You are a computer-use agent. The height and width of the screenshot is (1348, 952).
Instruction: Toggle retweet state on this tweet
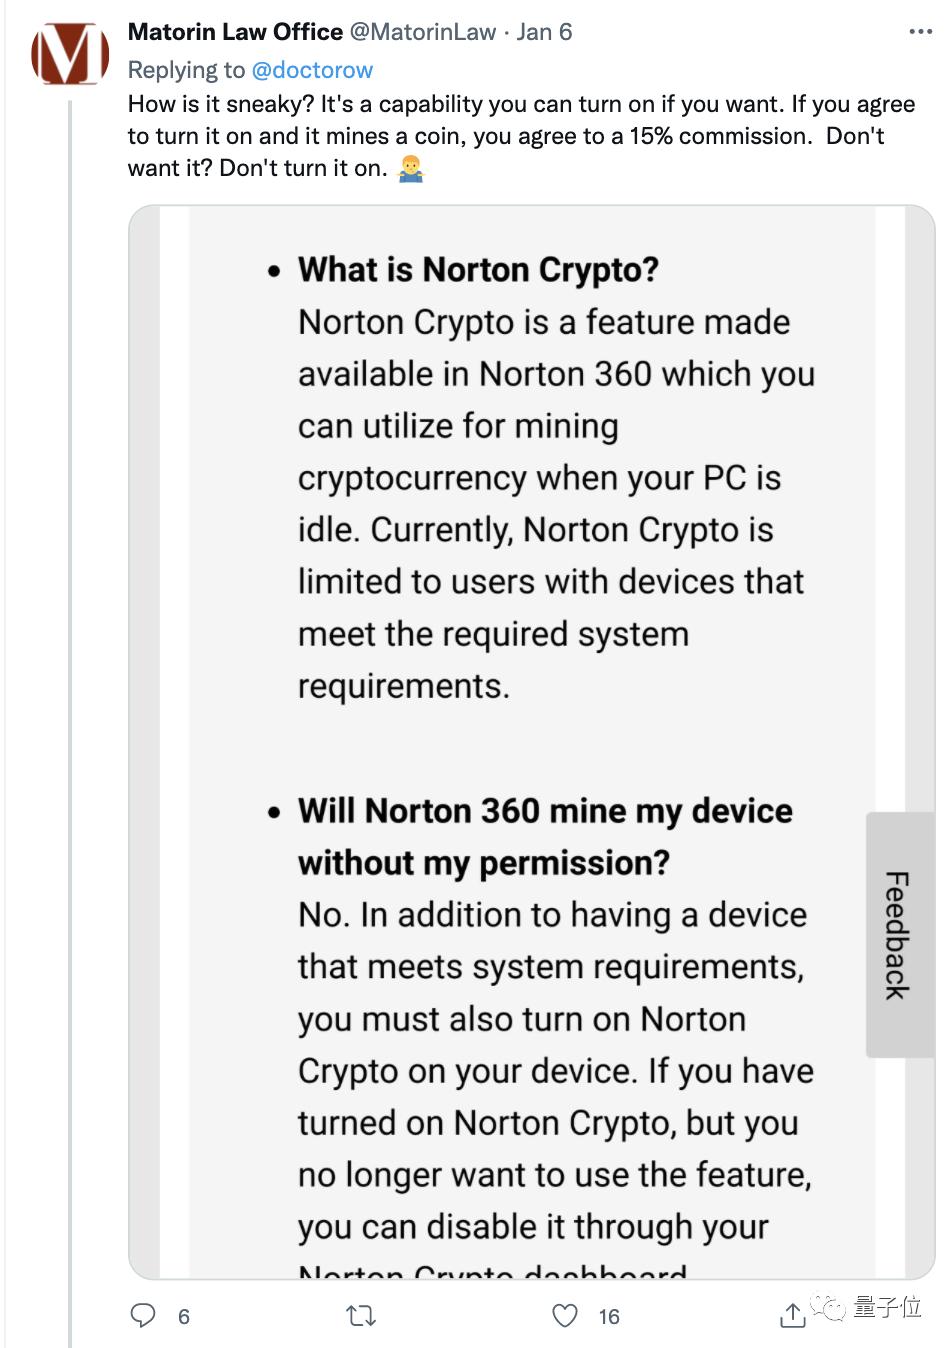(x=361, y=1317)
